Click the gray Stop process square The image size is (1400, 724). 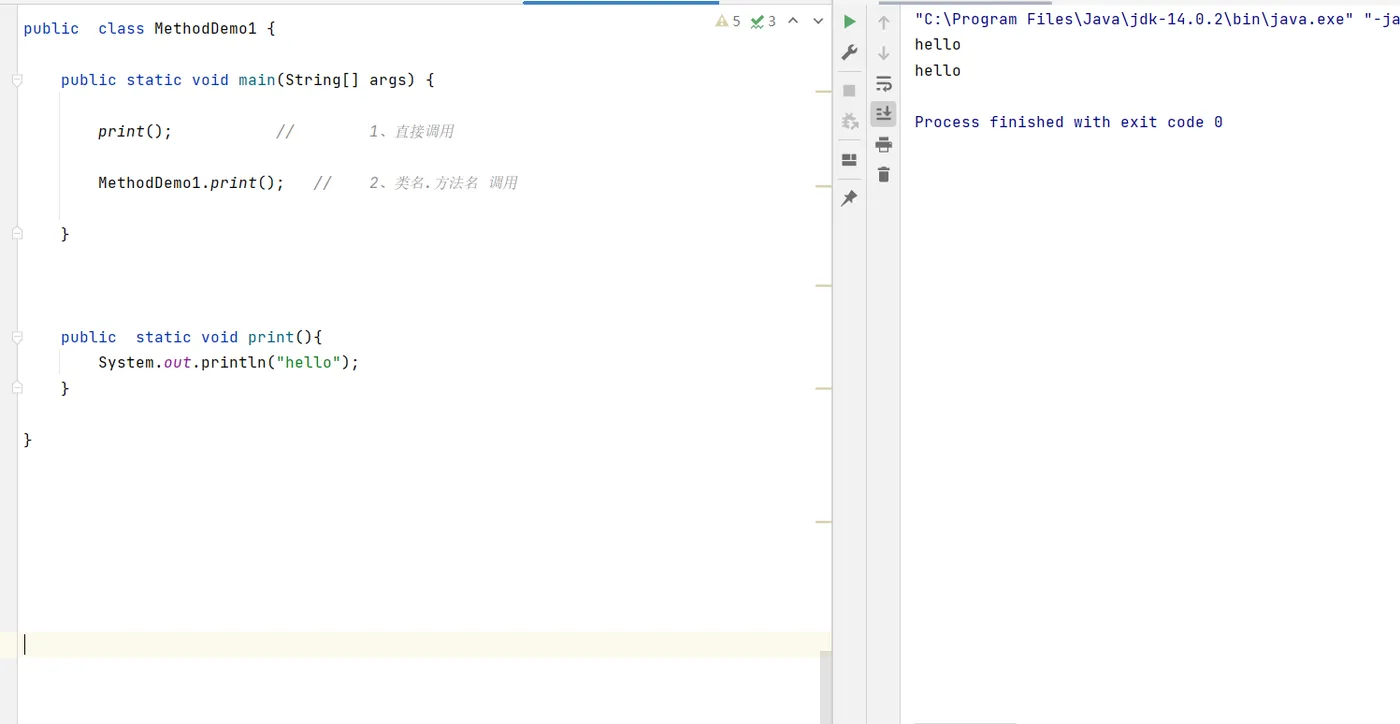(x=849, y=90)
